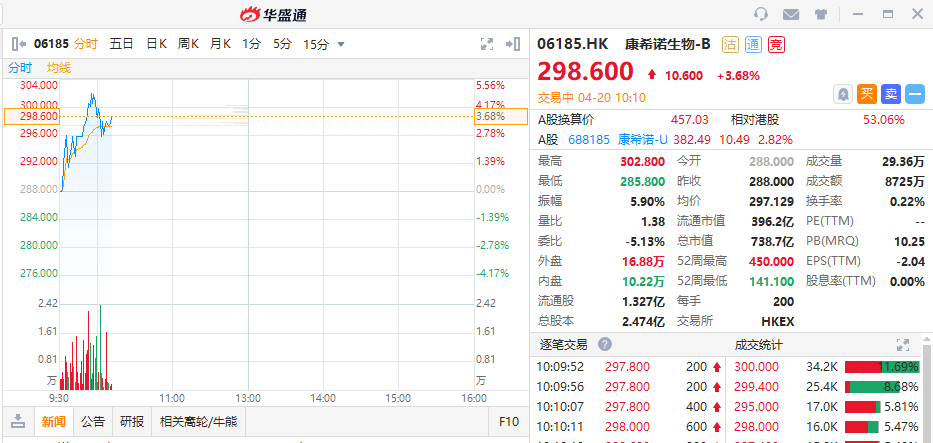Expand the trade statistics panel fullscreen
The width and height of the screenshot is (933, 443).
[x=903, y=345]
